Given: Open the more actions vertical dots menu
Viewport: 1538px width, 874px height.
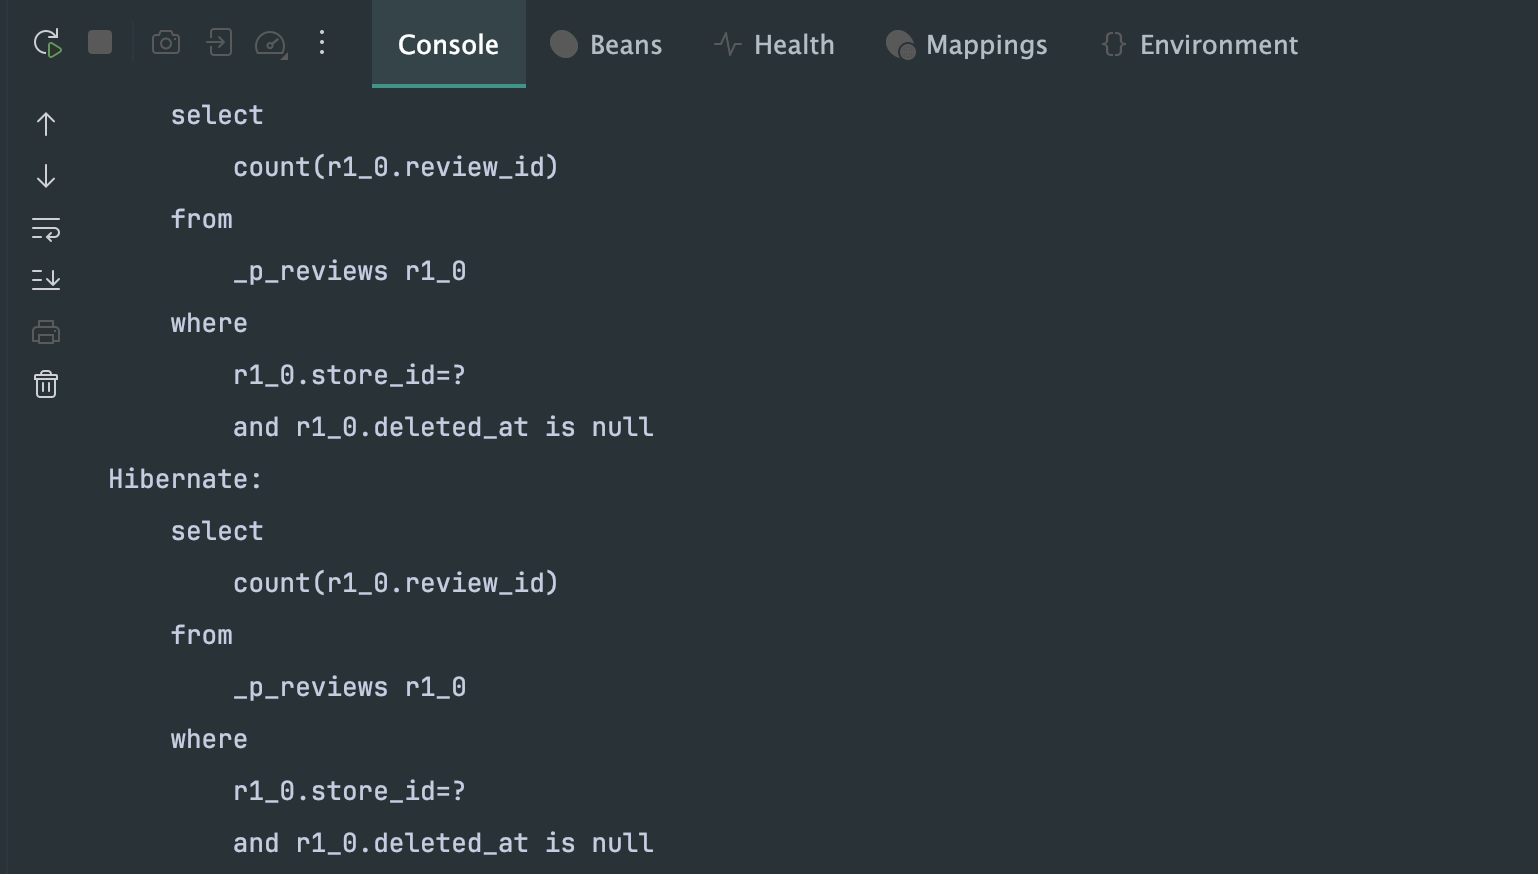Looking at the screenshot, I should [x=322, y=42].
